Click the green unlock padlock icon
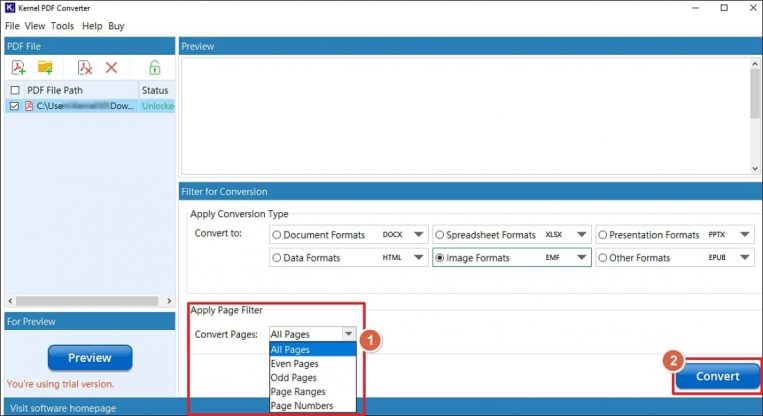The height and width of the screenshot is (416, 763). click(155, 68)
